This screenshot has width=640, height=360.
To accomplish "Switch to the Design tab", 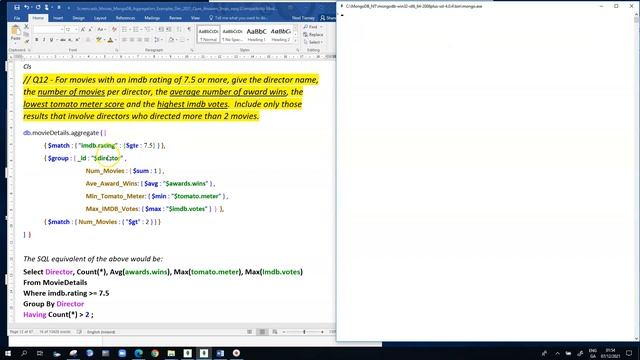I will tap(78, 18).
